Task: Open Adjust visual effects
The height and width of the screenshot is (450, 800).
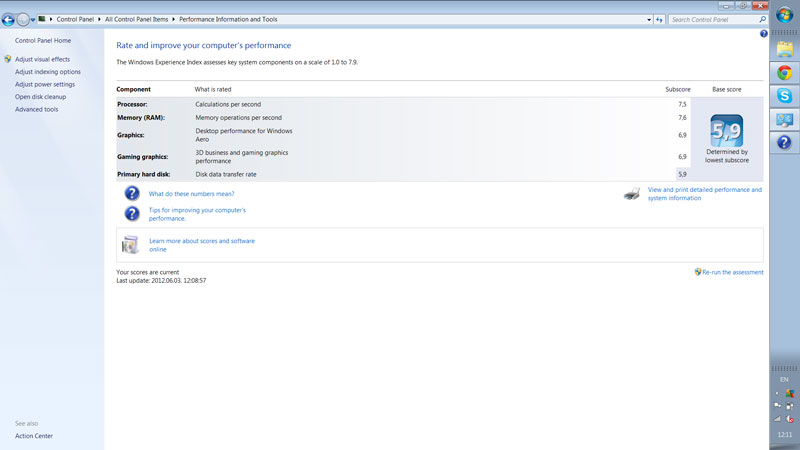Action: click(42, 59)
